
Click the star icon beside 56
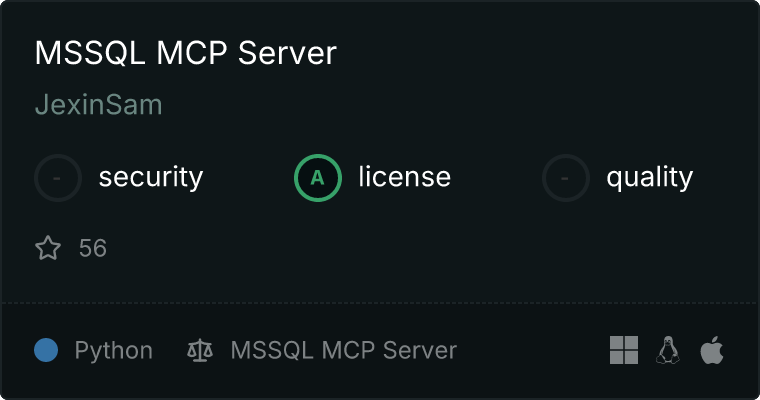[x=48, y=248]
